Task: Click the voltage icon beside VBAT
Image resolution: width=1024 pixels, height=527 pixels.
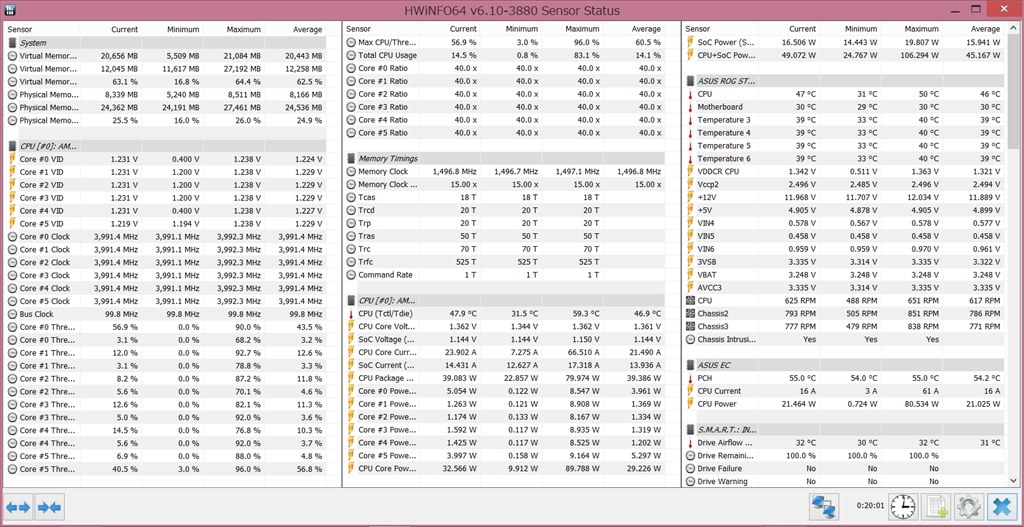Action: pyautogui.click(x=691, y=275)
